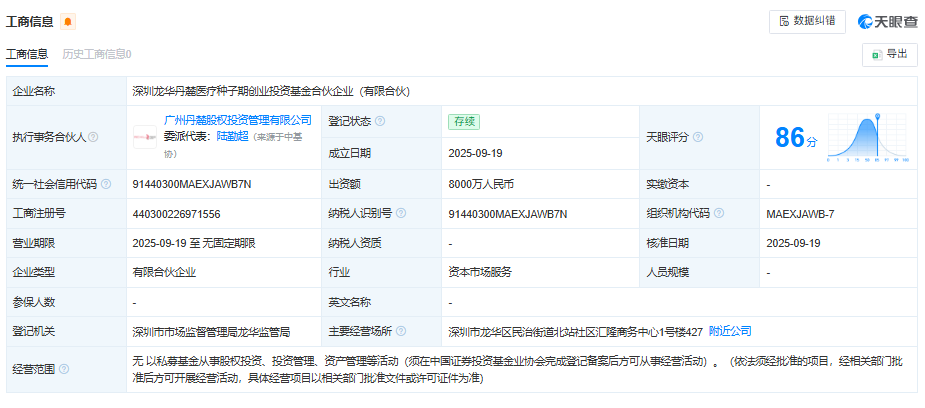The width and height of the screenshot is (925, 408).
Task: Switch to the 工商信息 tab
Action: tap(27, 54)
